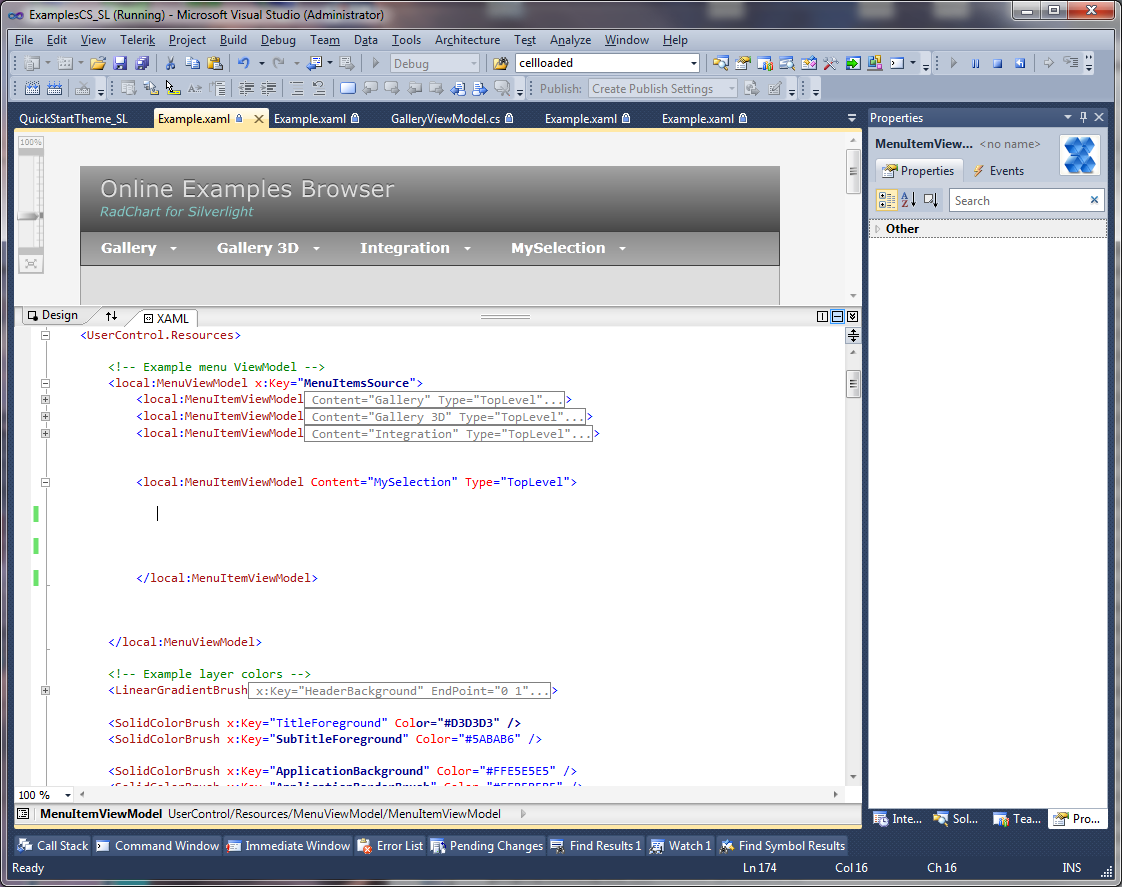The height and width of the screenshot is (887, 1122).
Task: Paste from clipboard icon
Action: (x=215, y=63)
